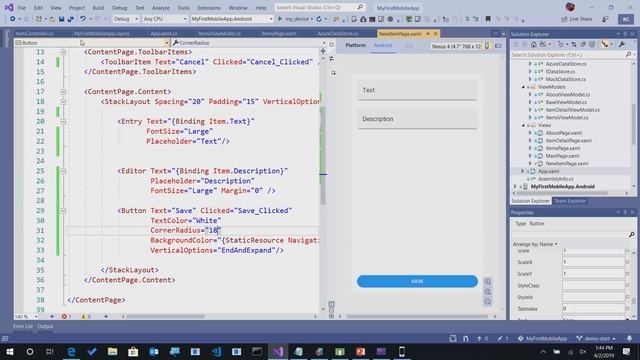The height and width of the screenshot is (360, 640).
Task: Switch to the ItemsPage.xaml tab
Action: (279, 33)
